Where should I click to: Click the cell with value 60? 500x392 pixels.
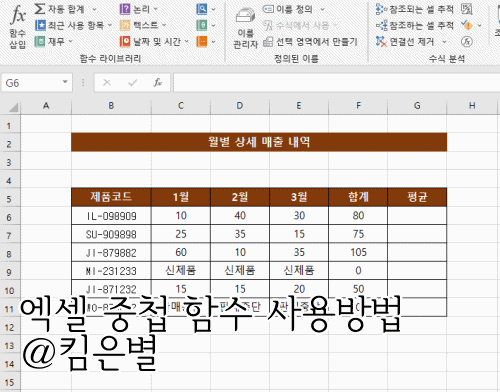[181, 252]
